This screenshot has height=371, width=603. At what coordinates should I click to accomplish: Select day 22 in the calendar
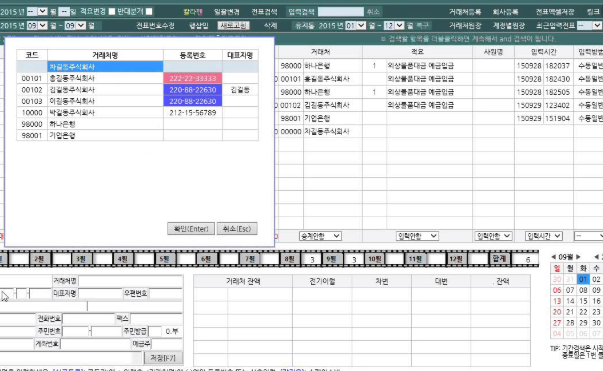click(x=583, y=312)
